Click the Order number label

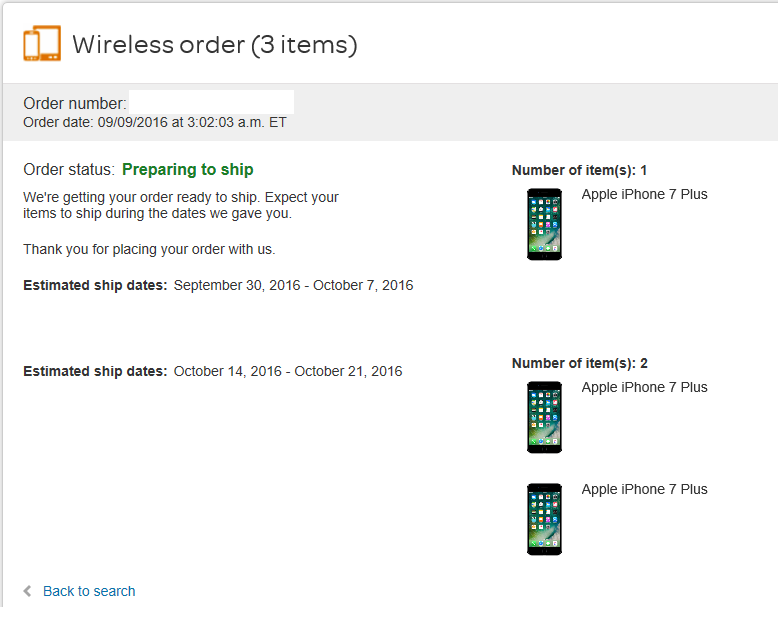point(75,103)
